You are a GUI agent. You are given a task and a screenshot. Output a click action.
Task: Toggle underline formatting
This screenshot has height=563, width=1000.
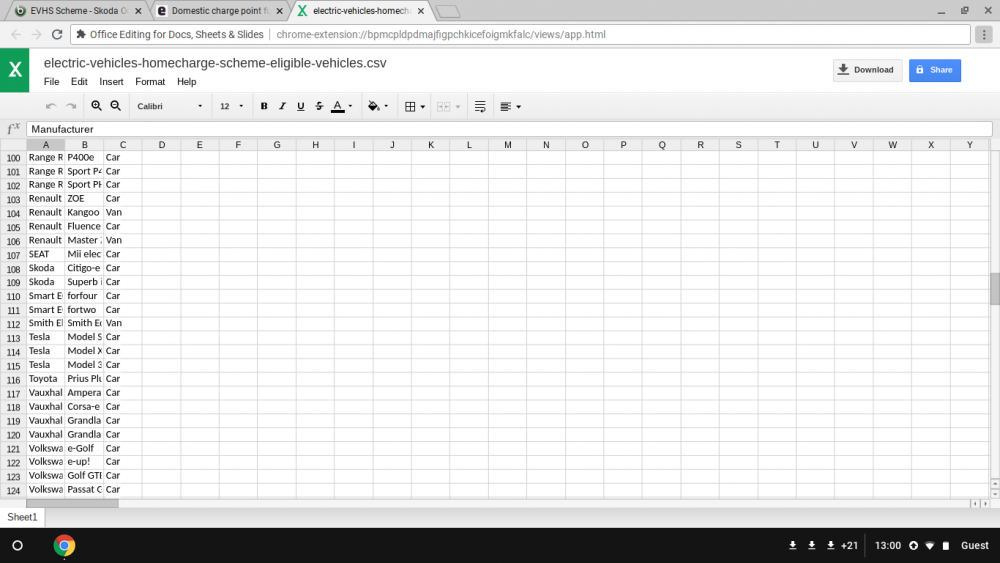[x=300, y=106]
